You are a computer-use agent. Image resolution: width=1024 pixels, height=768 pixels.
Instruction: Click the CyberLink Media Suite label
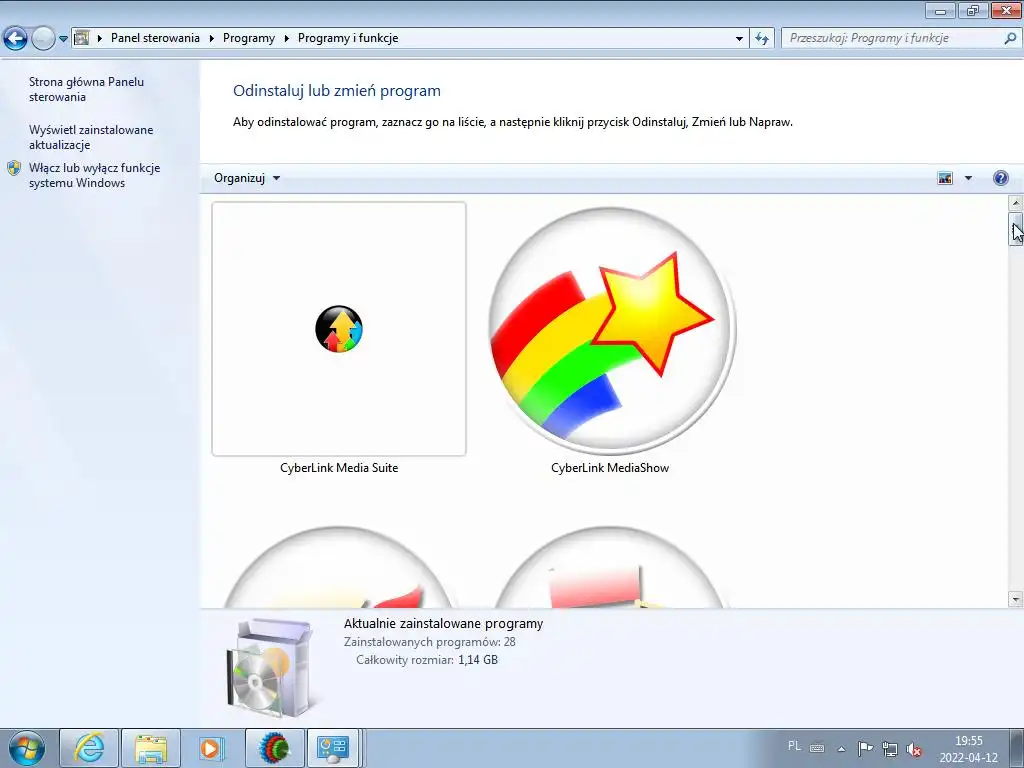coord(339,468)
